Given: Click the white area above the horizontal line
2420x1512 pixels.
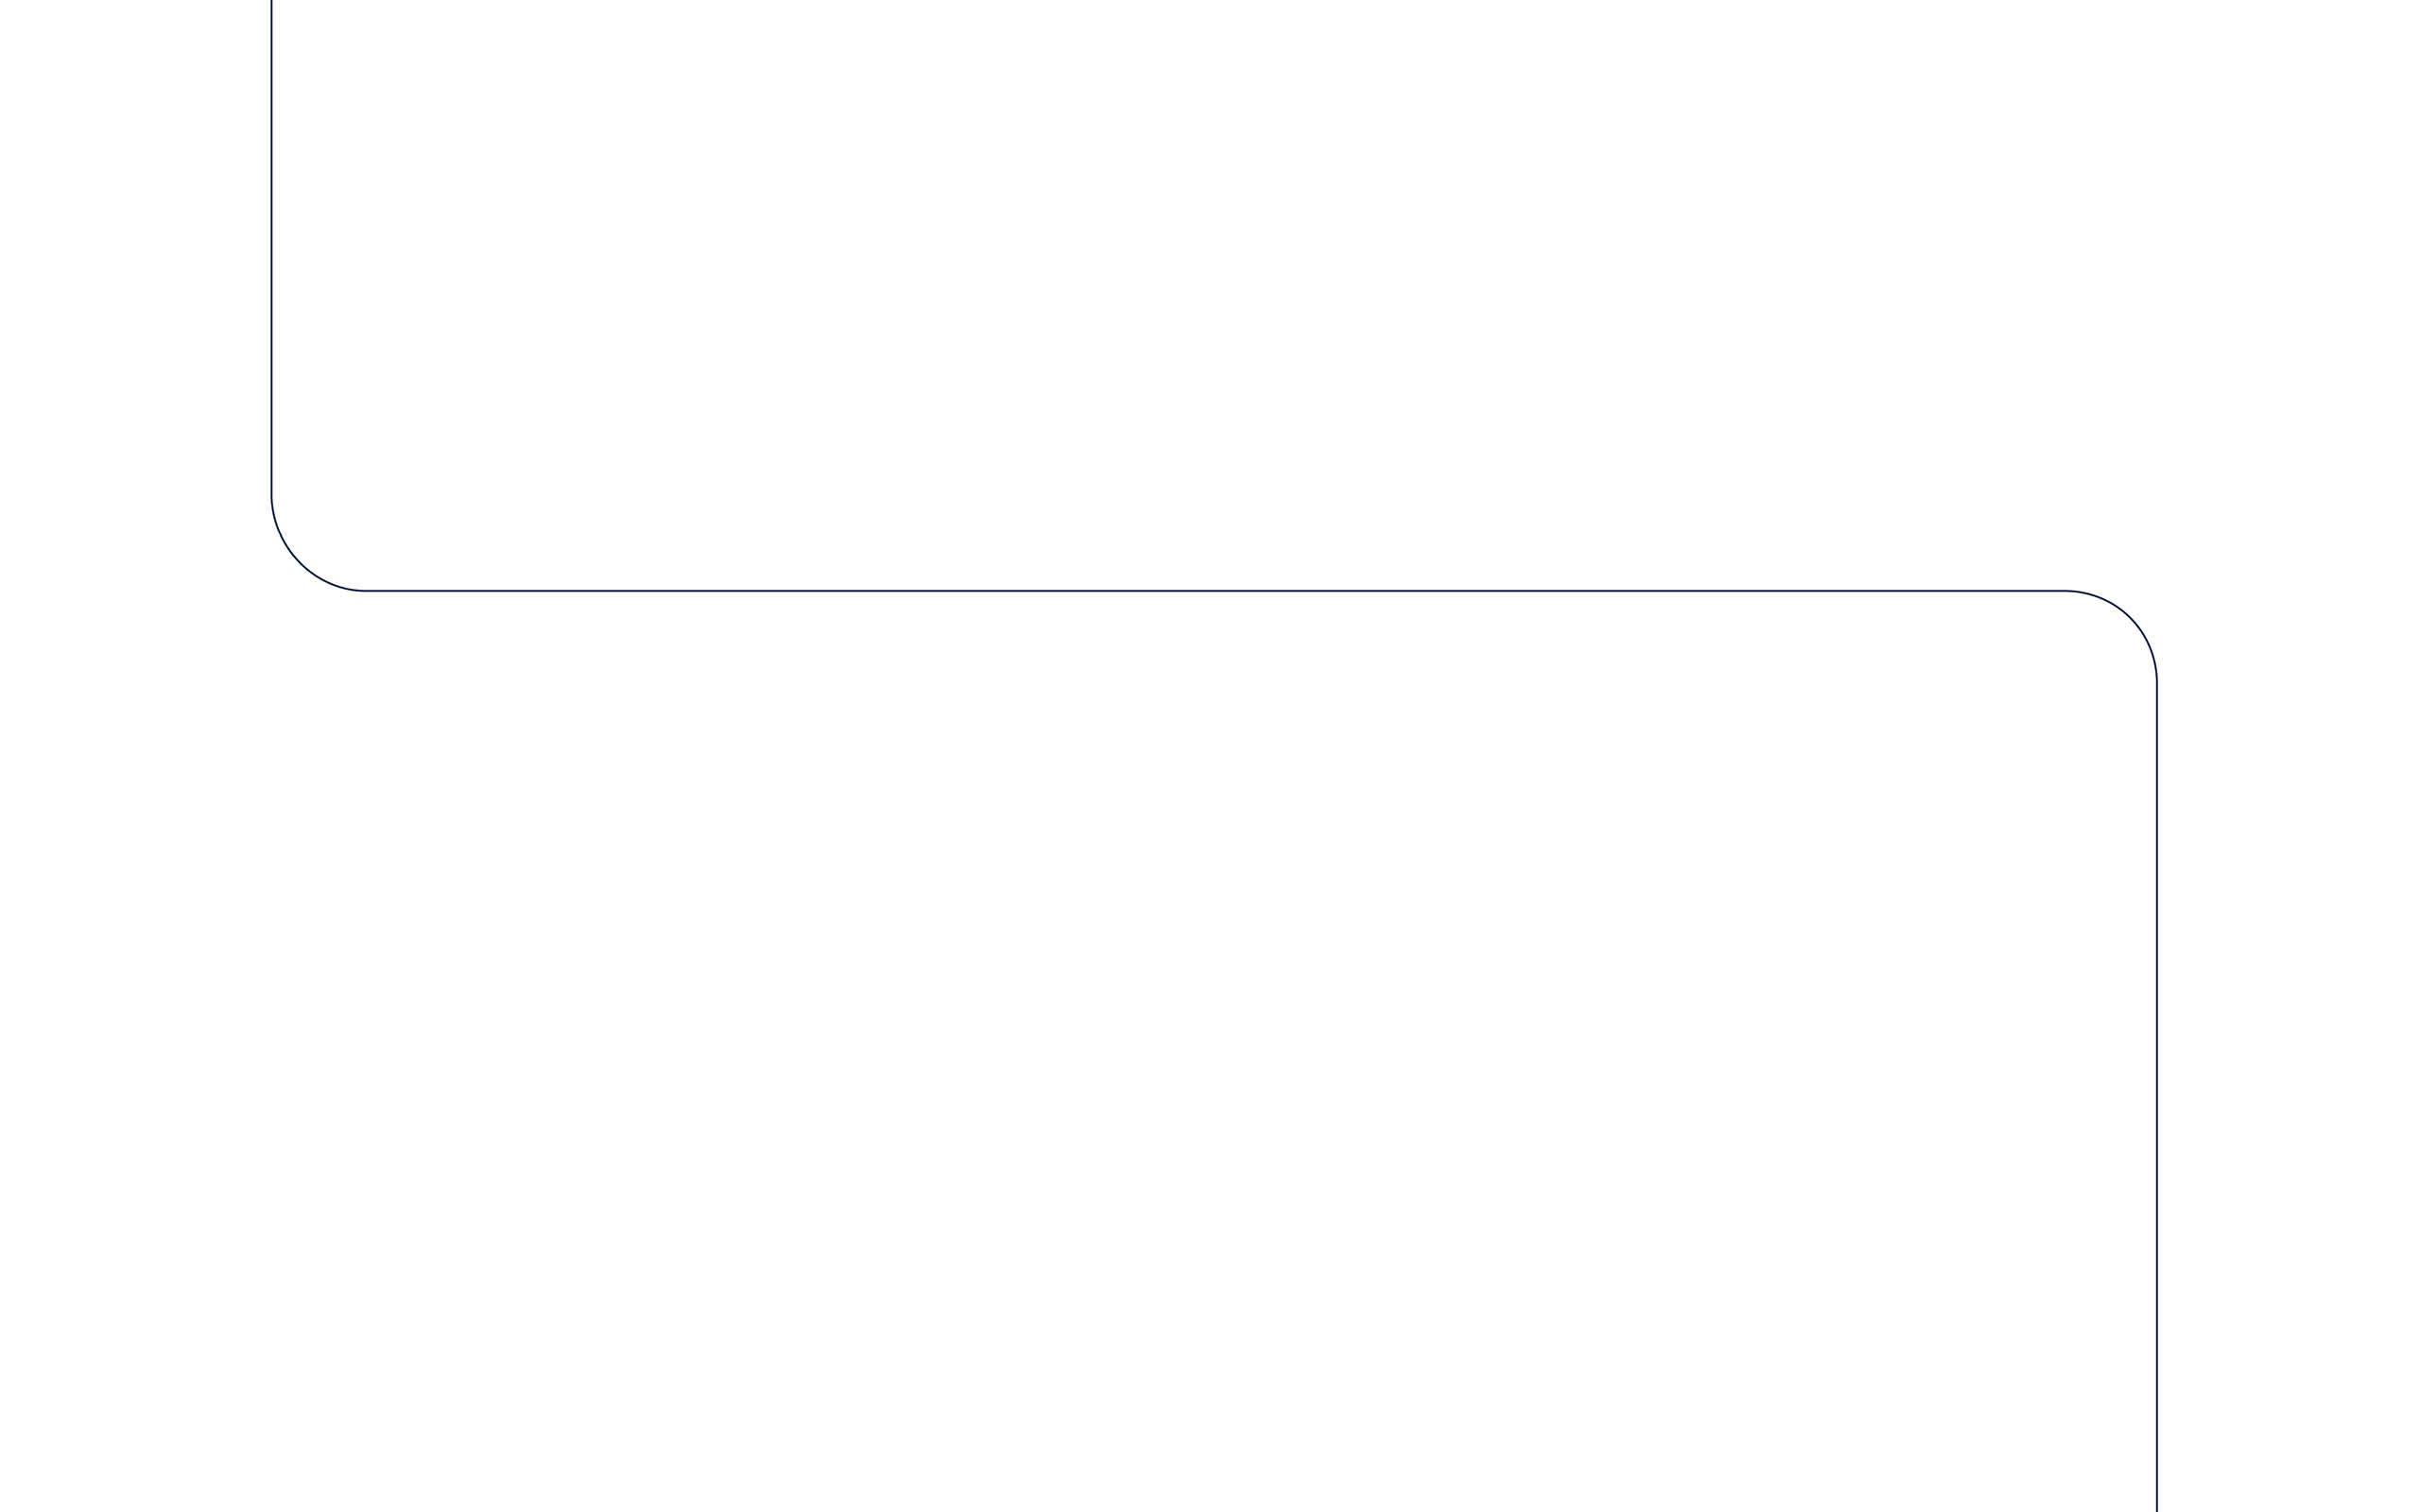Looking at the screenshot, I should coord(1215,300).
